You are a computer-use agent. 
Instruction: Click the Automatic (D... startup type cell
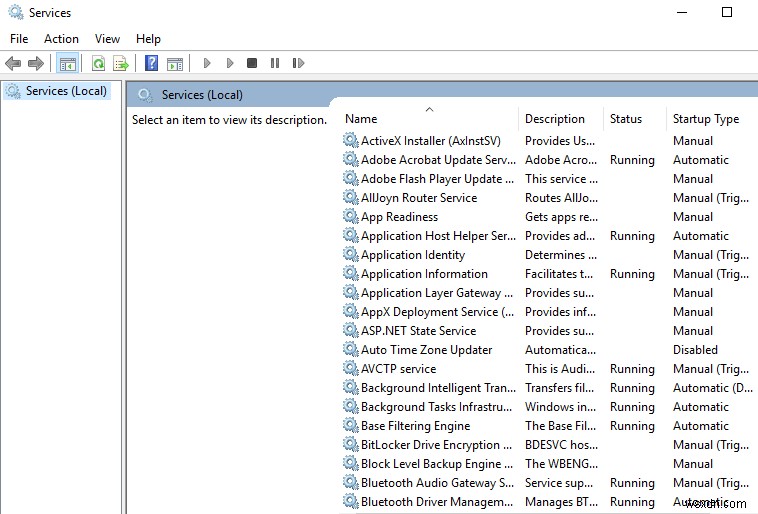[713, 388]
